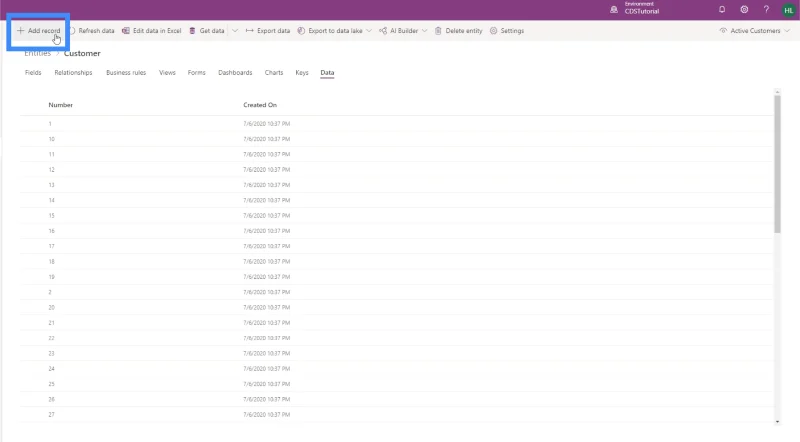Open the Keys tab

[x=302, y=72]
